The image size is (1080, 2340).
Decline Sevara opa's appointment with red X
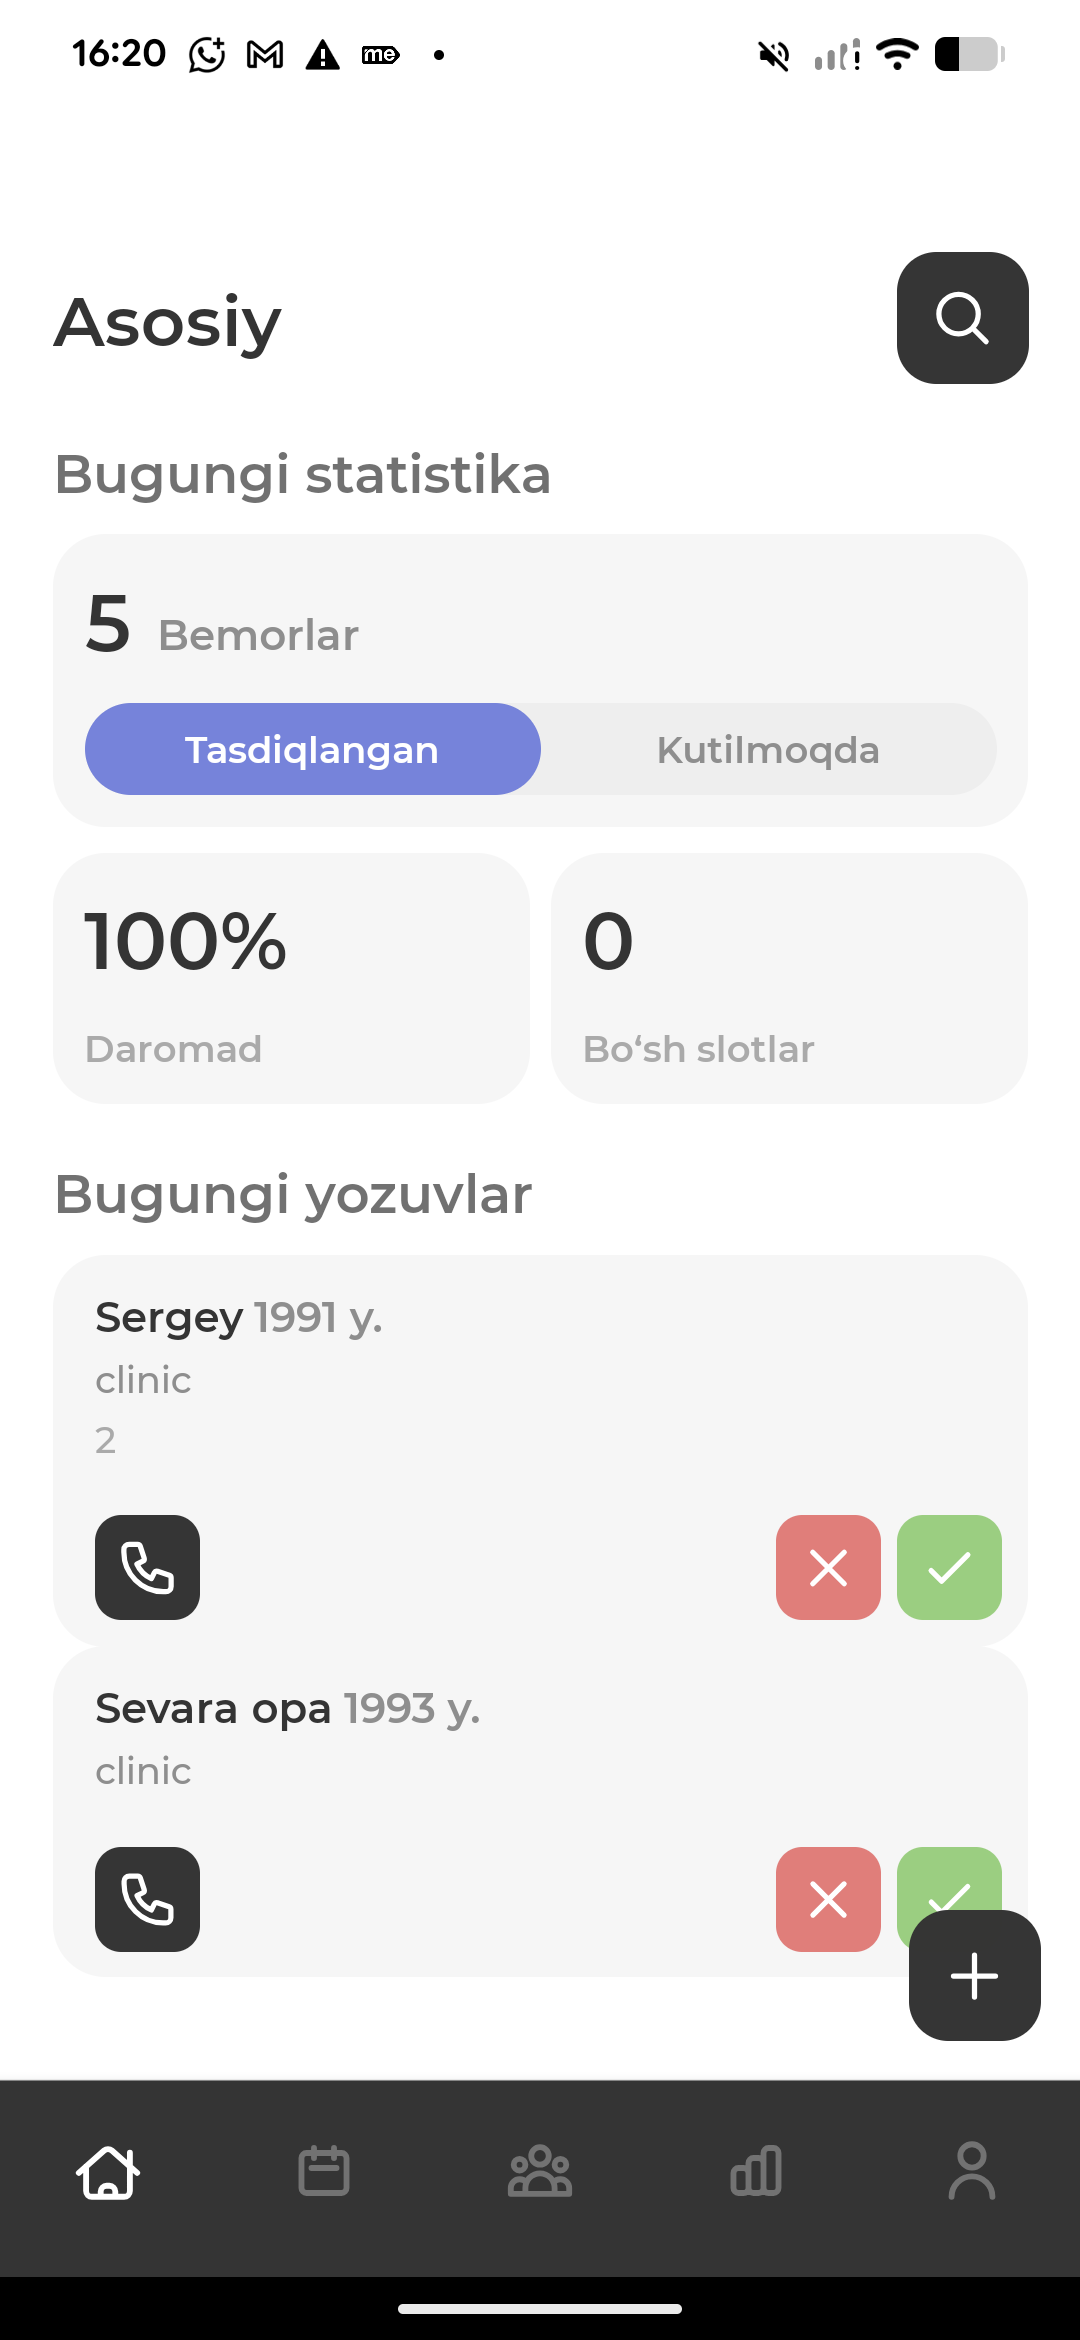coord(828,1899)
